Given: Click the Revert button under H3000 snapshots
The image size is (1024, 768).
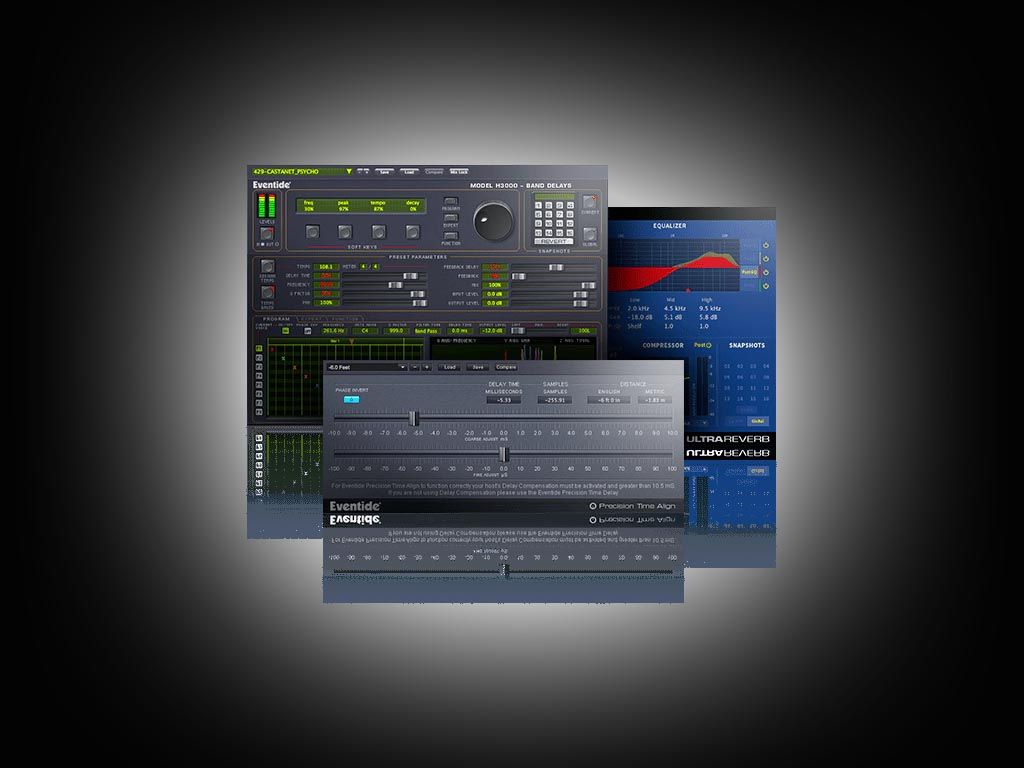Looking at the screenshot, I should coord(554,242).
